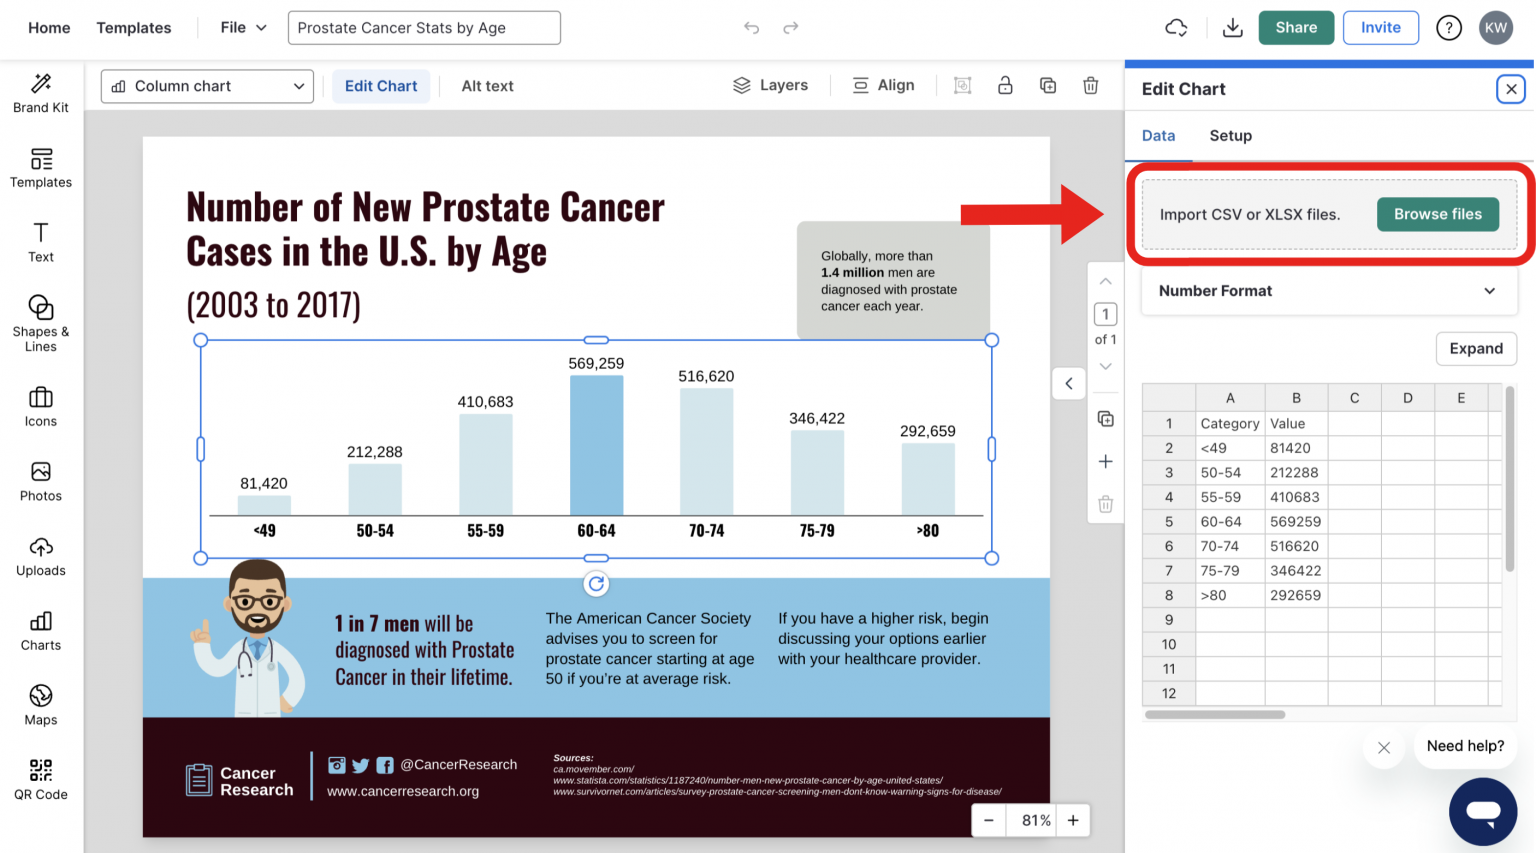
Task: Open the Maps sidebar tool
Action: click(41, 705)
